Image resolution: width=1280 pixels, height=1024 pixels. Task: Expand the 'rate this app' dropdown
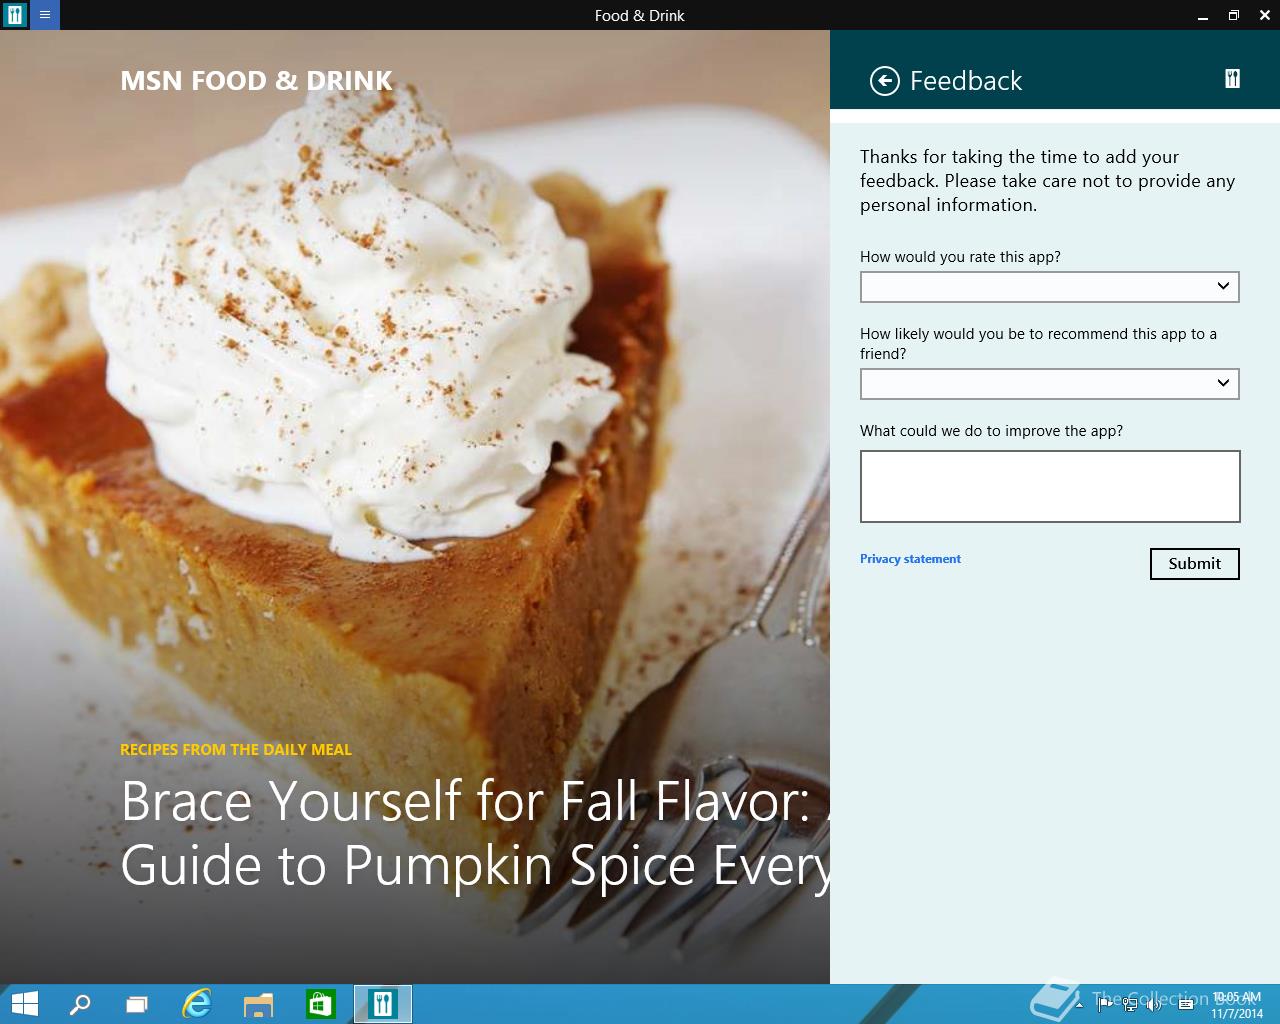1049,287
